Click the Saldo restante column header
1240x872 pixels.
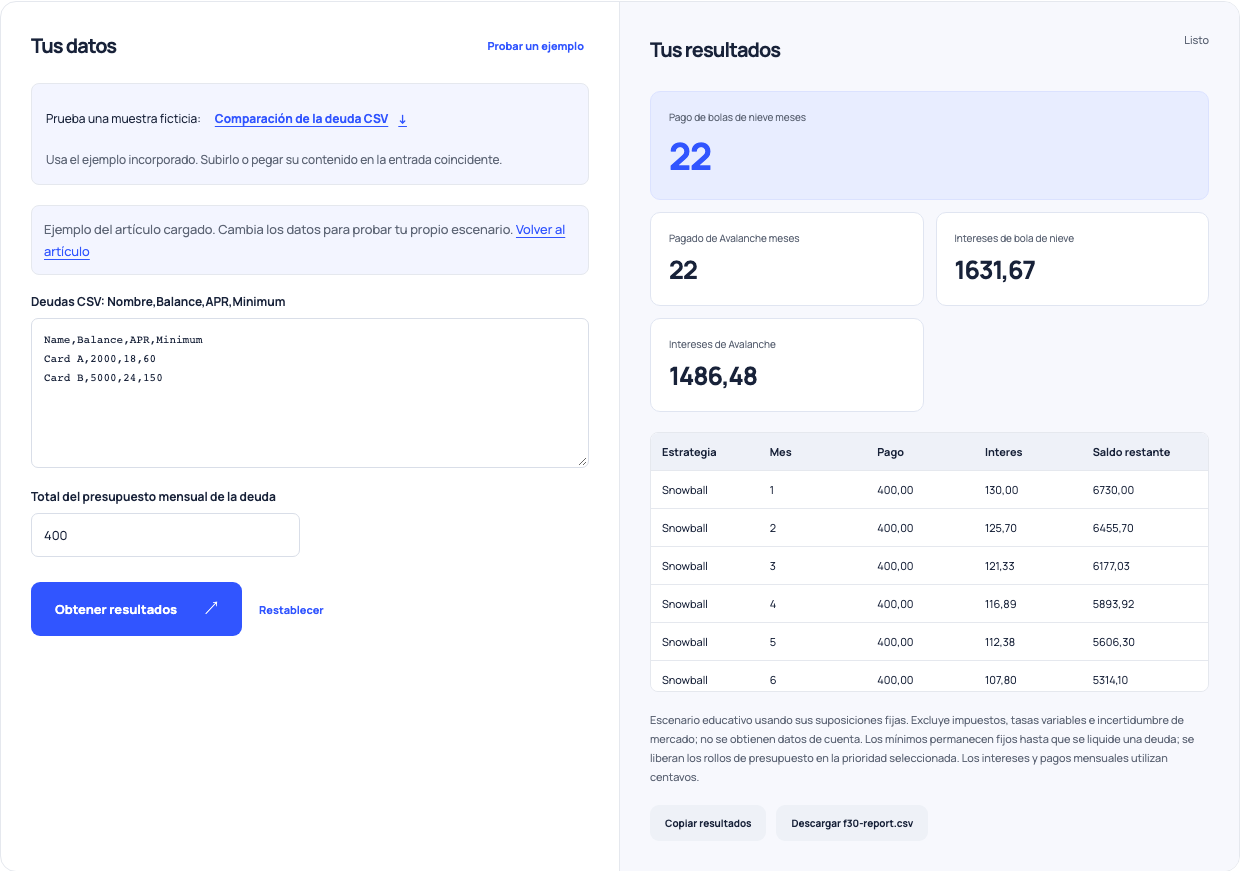coord(1131,452)
